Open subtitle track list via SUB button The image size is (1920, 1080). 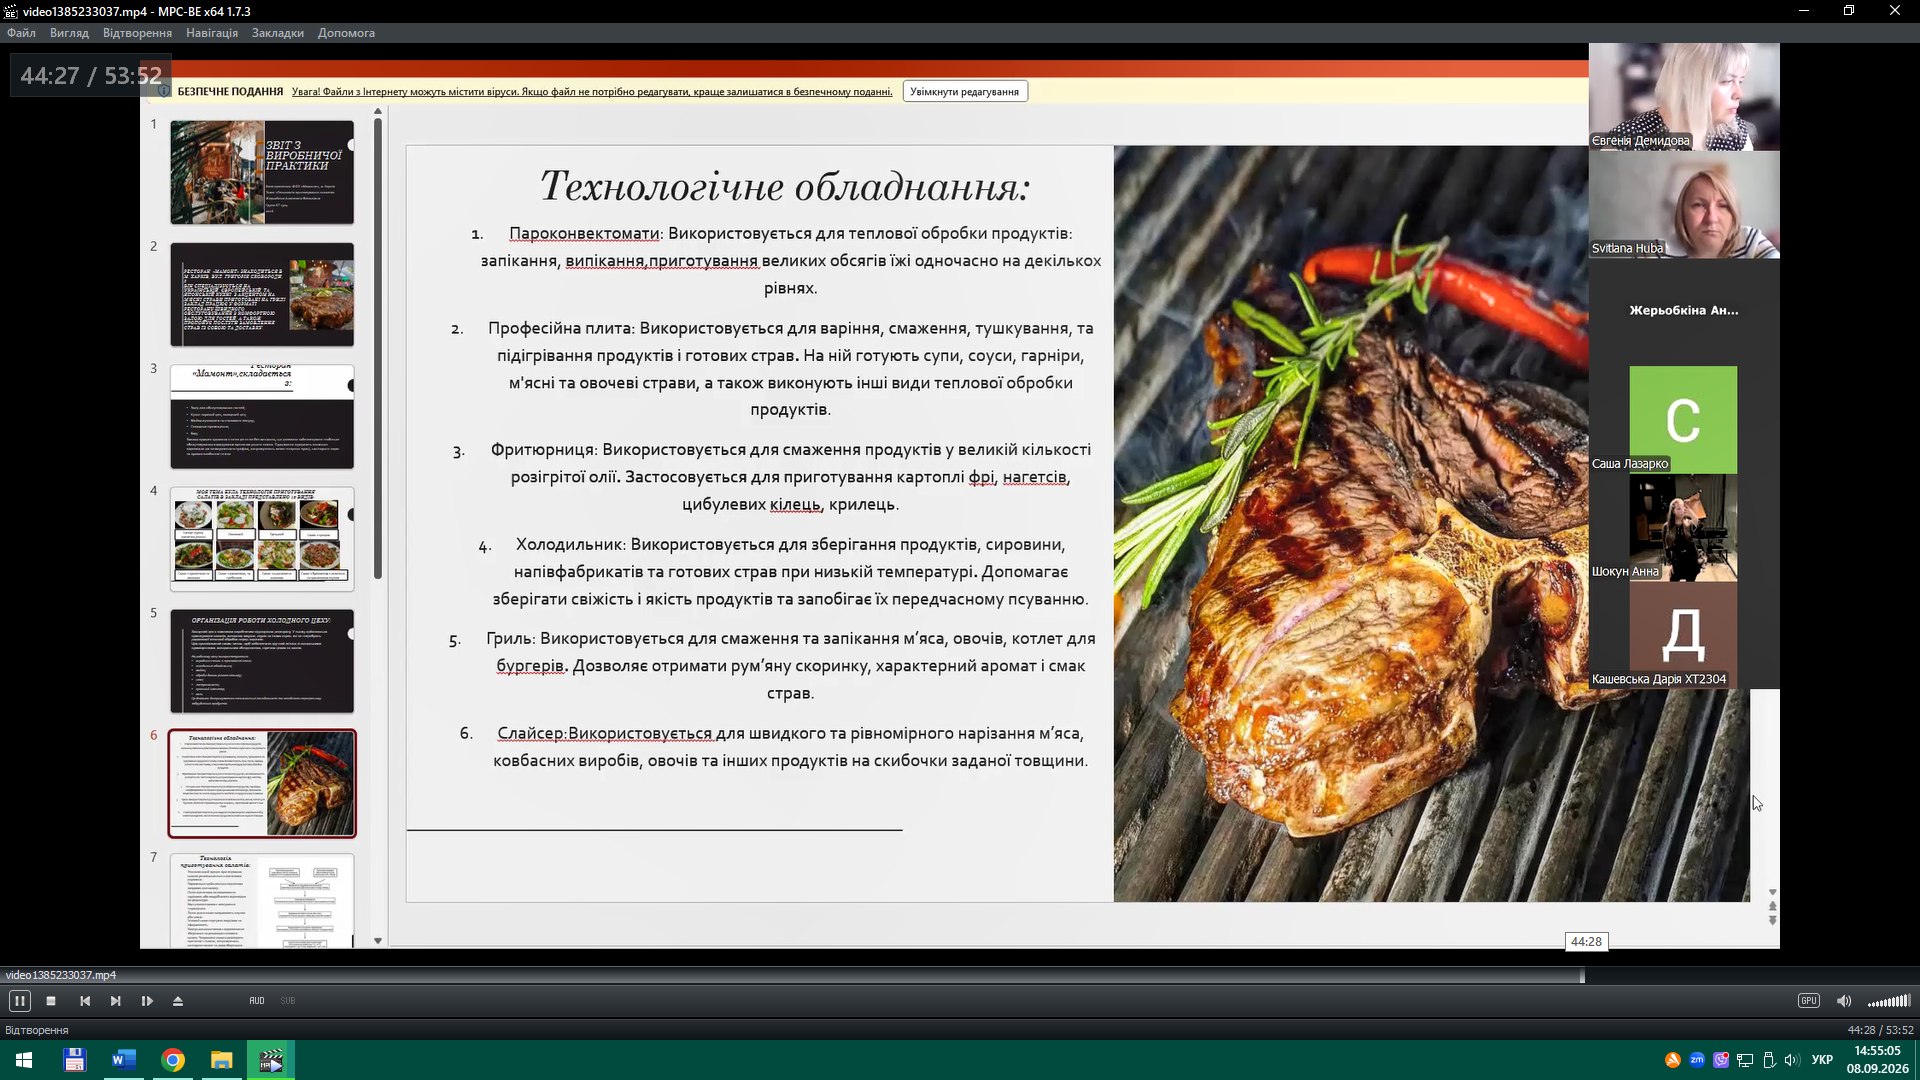click(x=288, y=1001)
